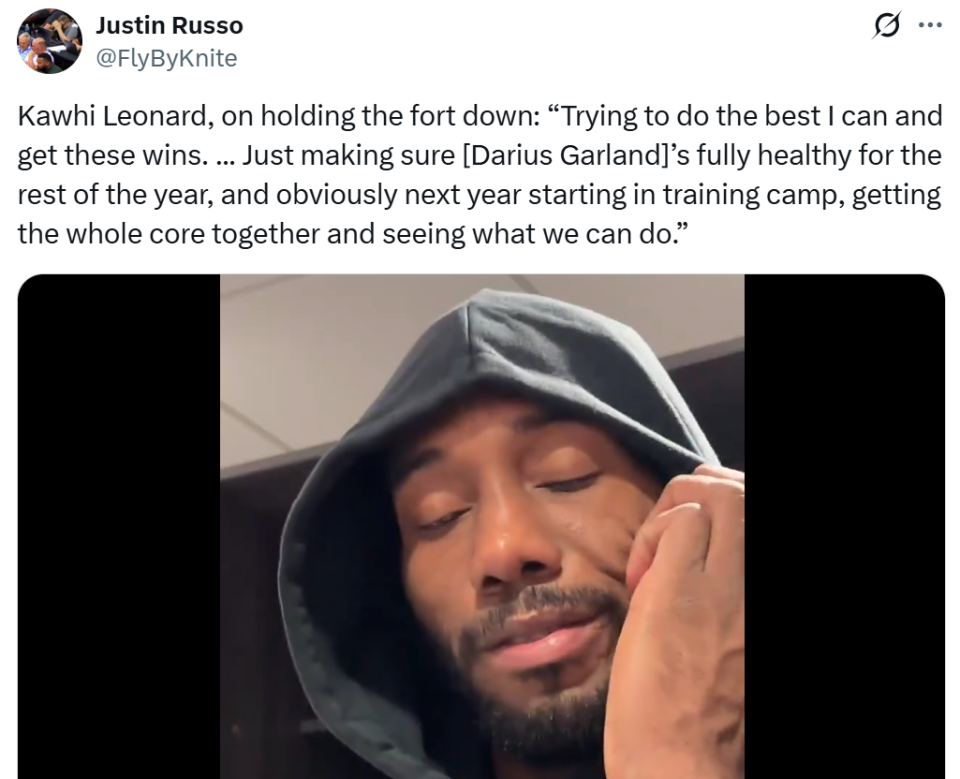Click the right black letterbox of video
Screen dimensions: 960x779
click(x=844, y=527)
